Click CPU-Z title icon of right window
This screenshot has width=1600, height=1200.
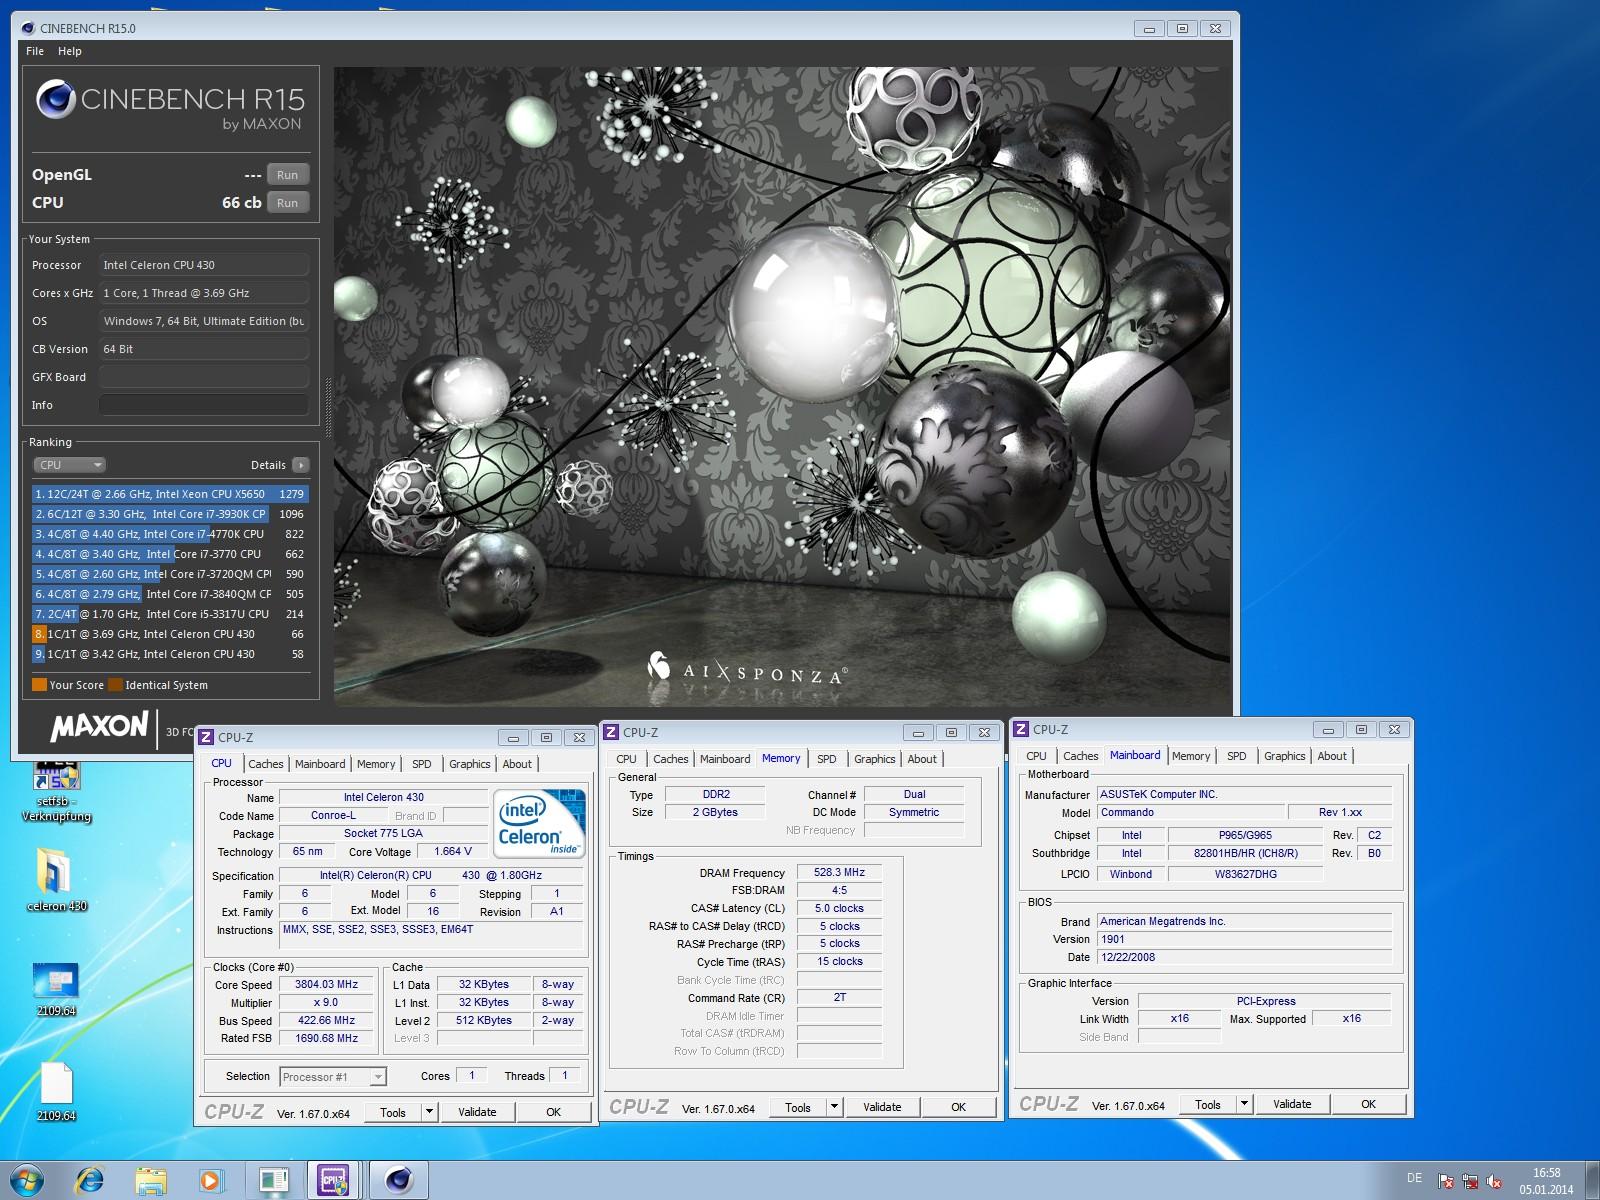1022,730
